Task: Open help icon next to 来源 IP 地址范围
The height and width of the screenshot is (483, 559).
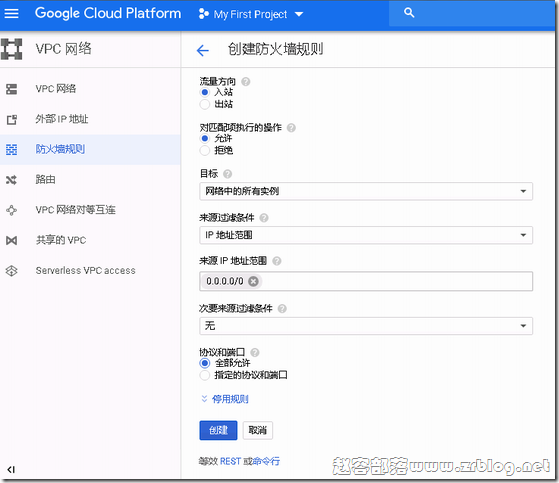Action: tap(277, 261)
